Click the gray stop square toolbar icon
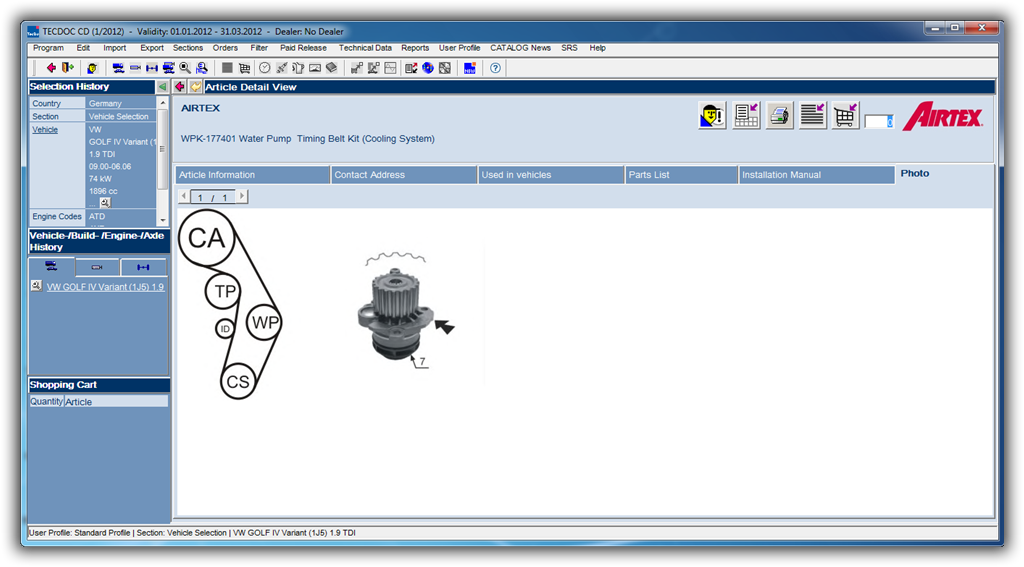This screenshot has width=1024, height=567. tap(227, 68)
